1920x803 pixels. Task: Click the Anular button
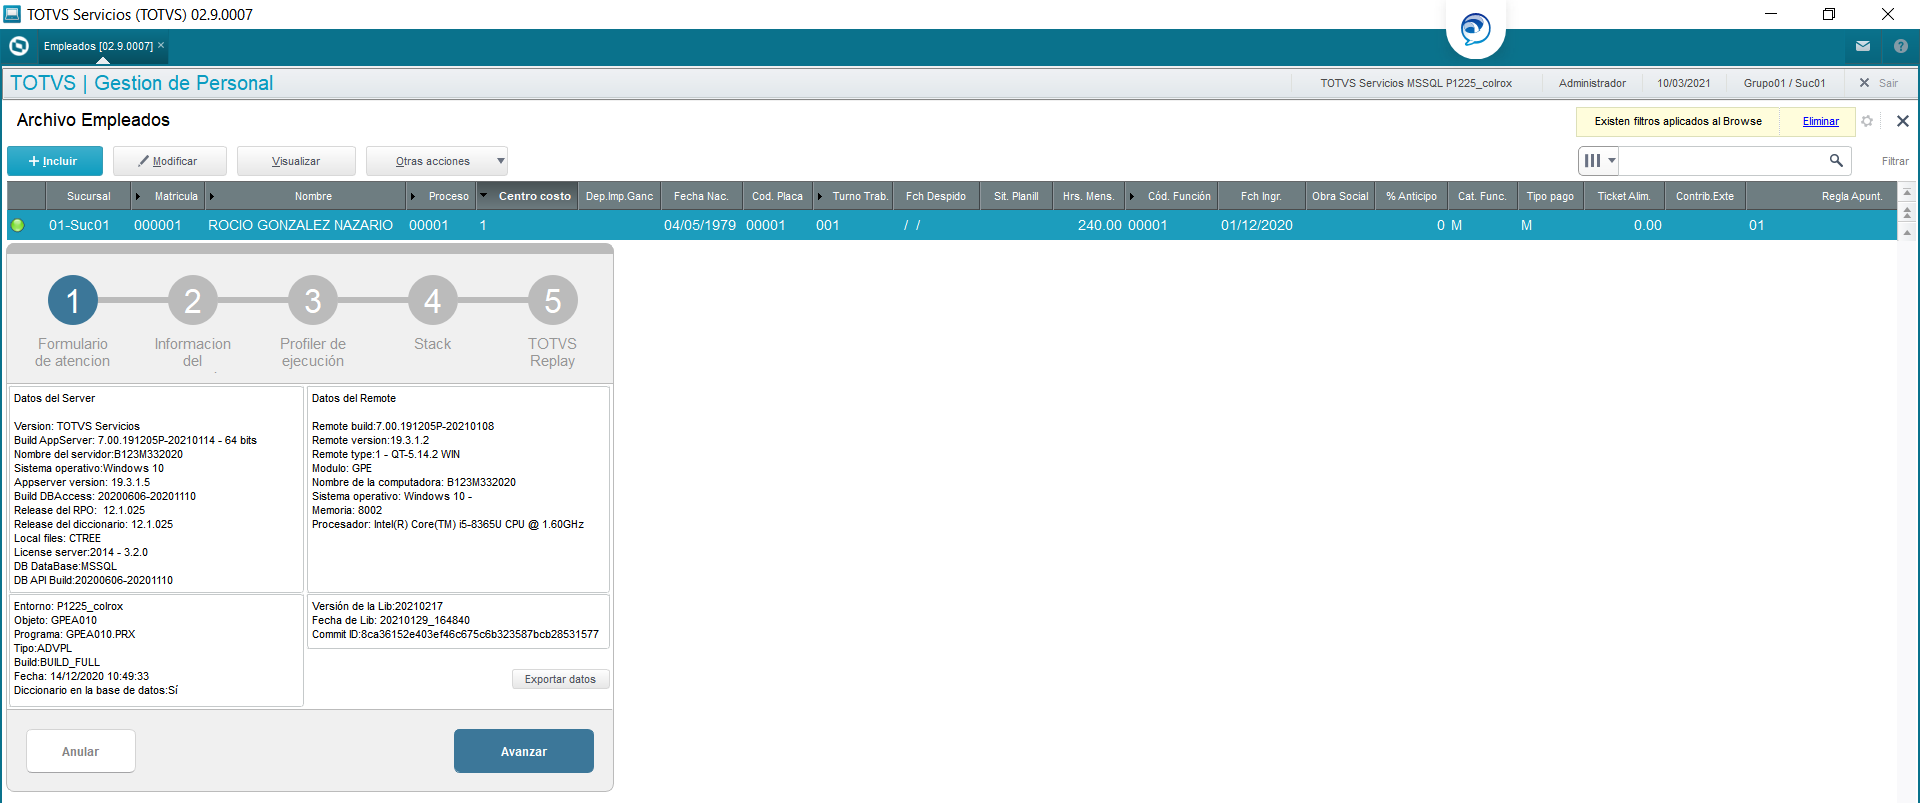click(81, 751)
